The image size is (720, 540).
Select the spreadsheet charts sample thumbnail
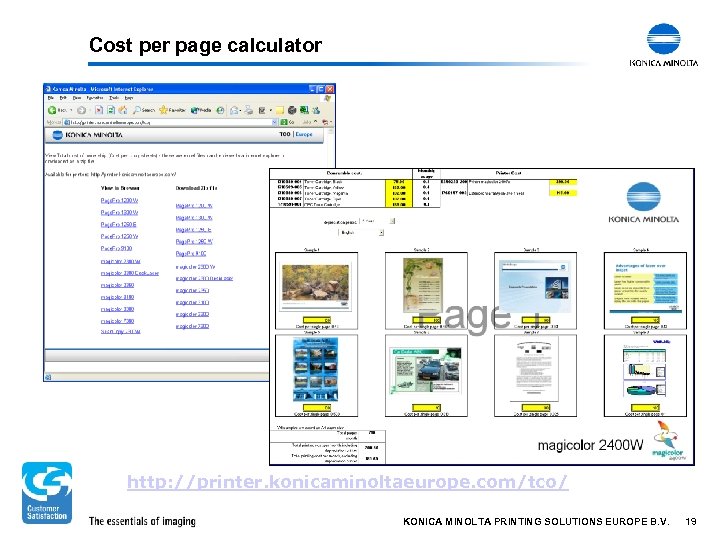(645, 369)
